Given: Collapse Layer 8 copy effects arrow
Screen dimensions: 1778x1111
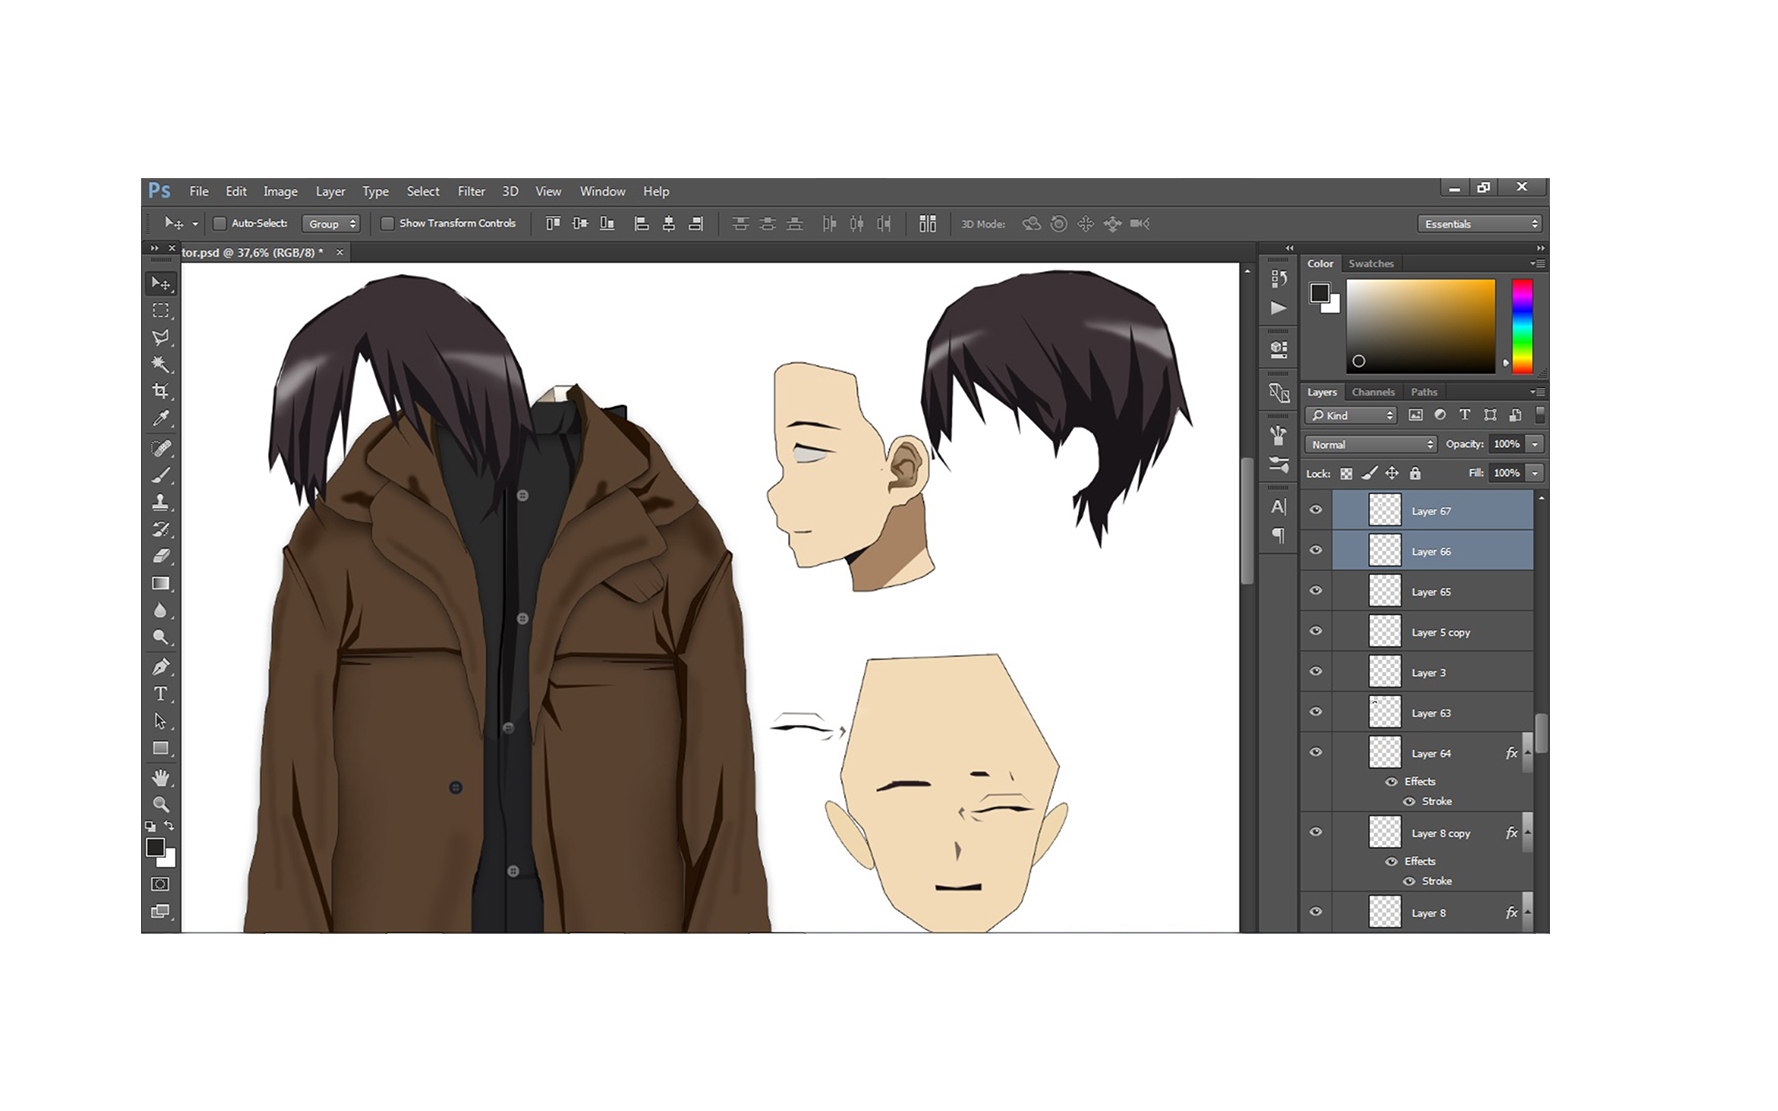Looking at the screenshot, I should pyautogui.click(x=1527, y=833).
